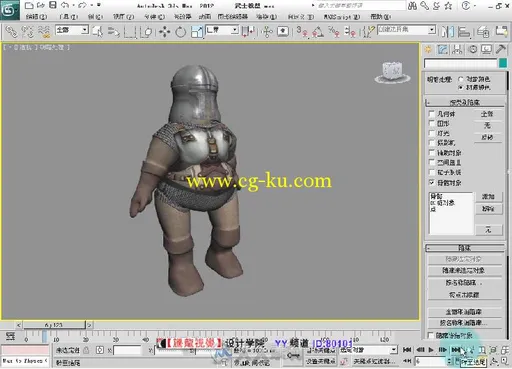
Task: Open the Utilities hammer panel tab
Action: tap(501, 50)
